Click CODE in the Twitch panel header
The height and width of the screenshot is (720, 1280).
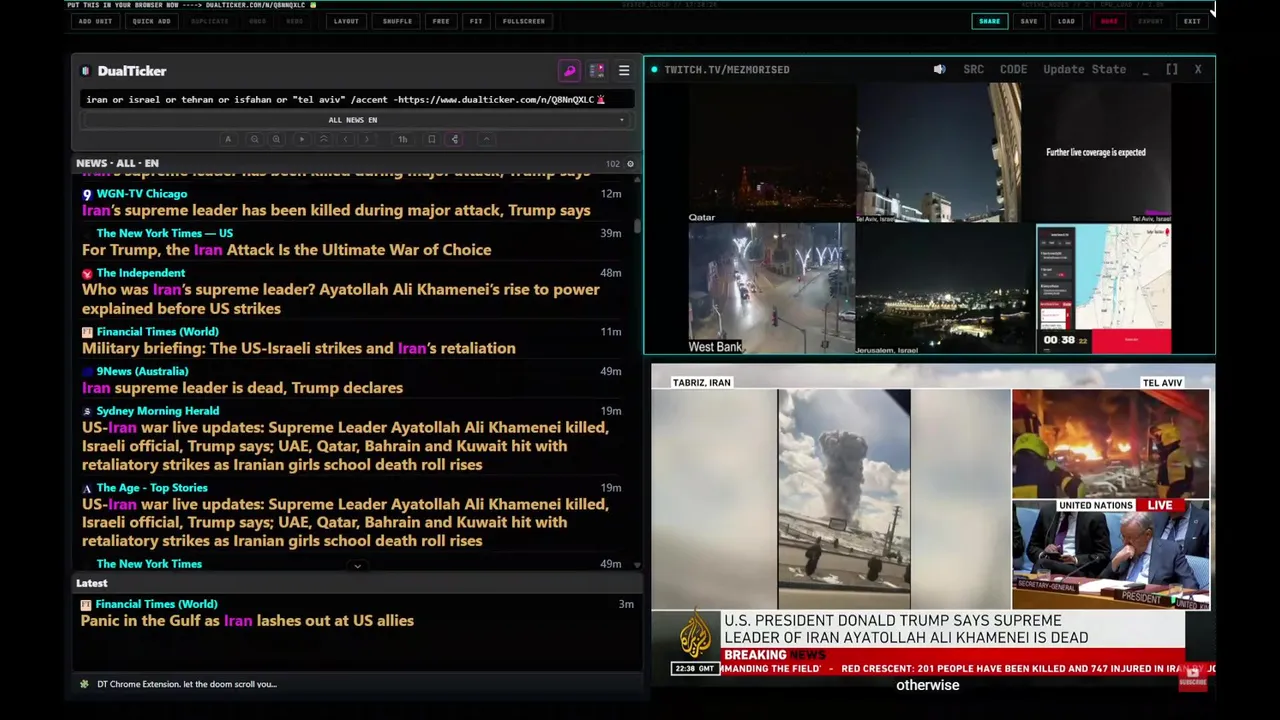(1013, 69)
